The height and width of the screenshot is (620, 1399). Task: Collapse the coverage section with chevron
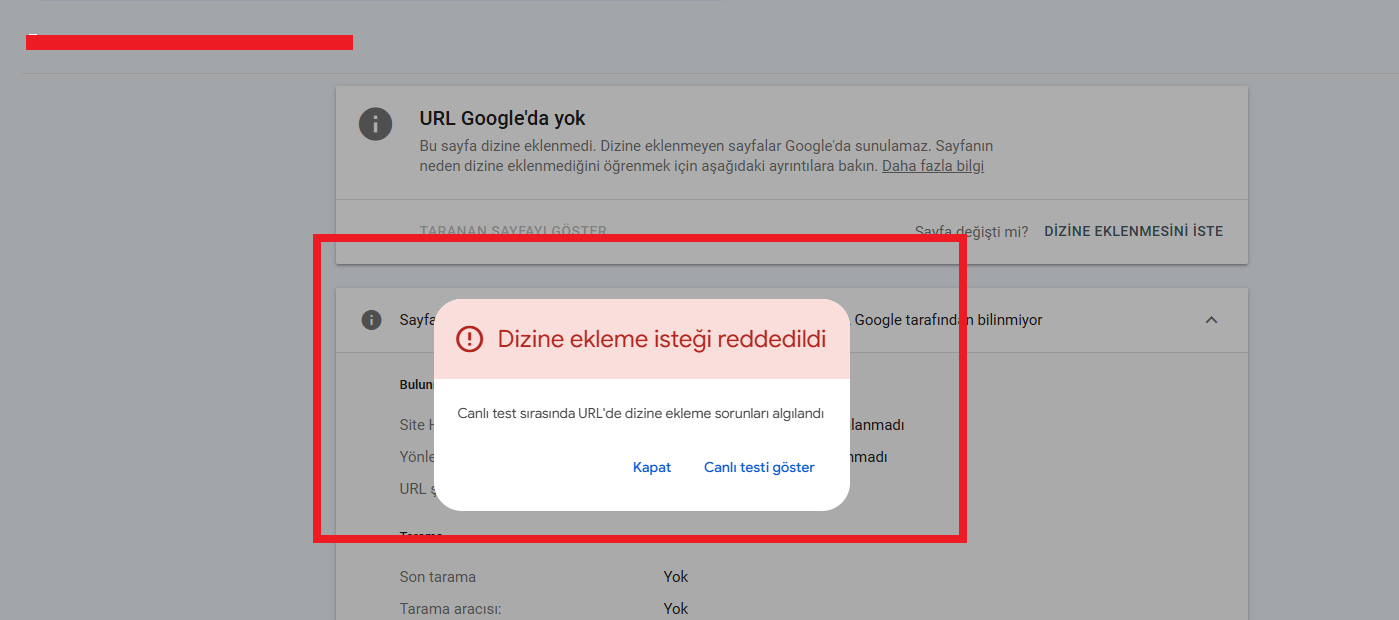pos(1211,320)
